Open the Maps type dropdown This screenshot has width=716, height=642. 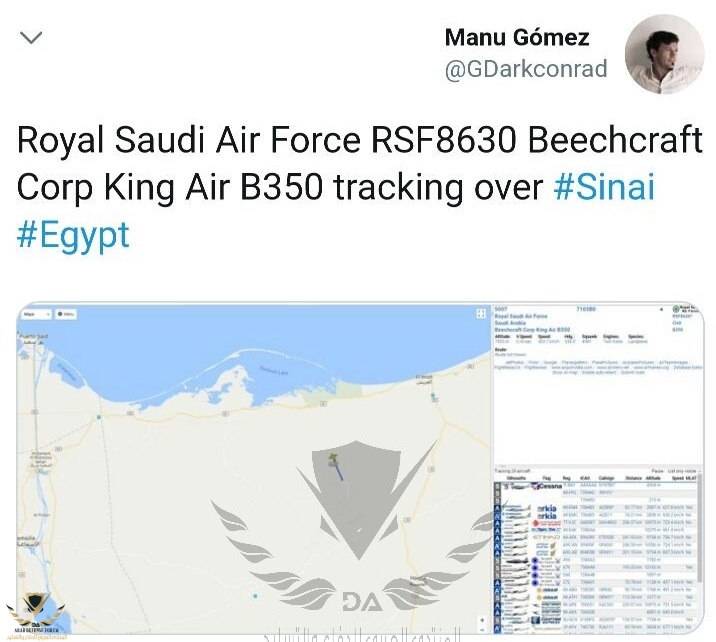pyautogui.click(x=35, y=314)
